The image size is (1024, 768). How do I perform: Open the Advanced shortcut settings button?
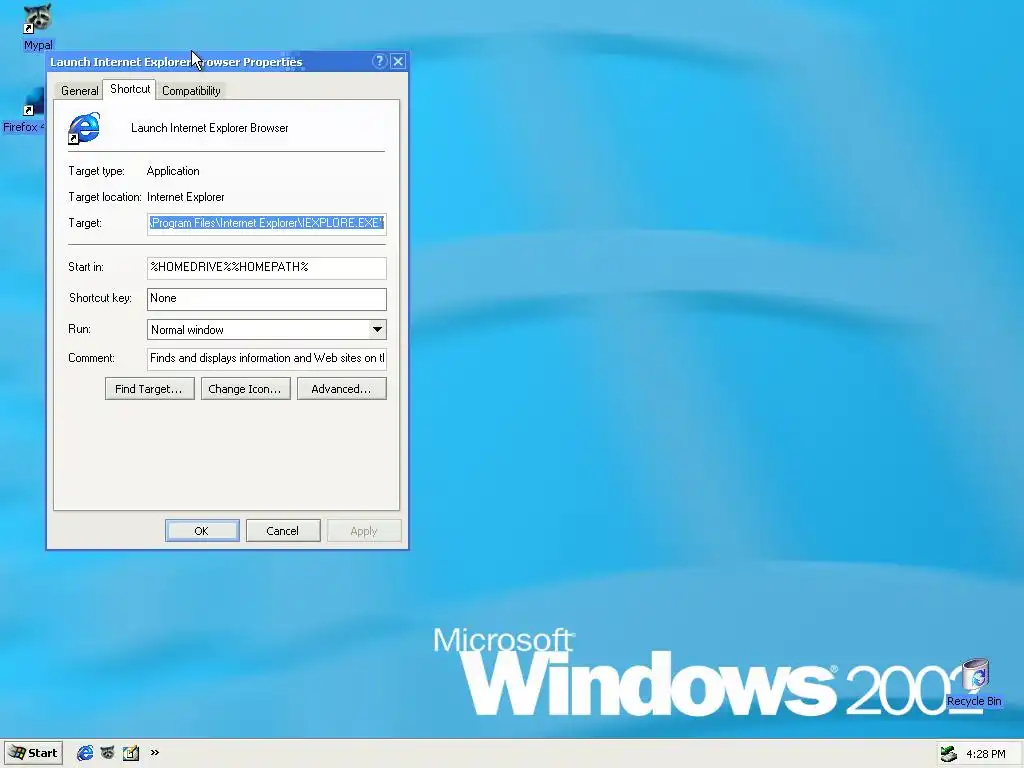(x=342, y=389)
